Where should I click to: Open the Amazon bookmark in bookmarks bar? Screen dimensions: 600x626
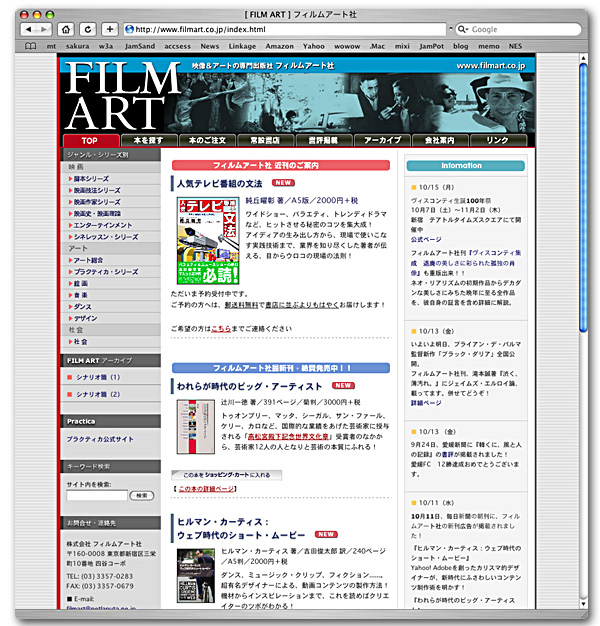point(279,46)
